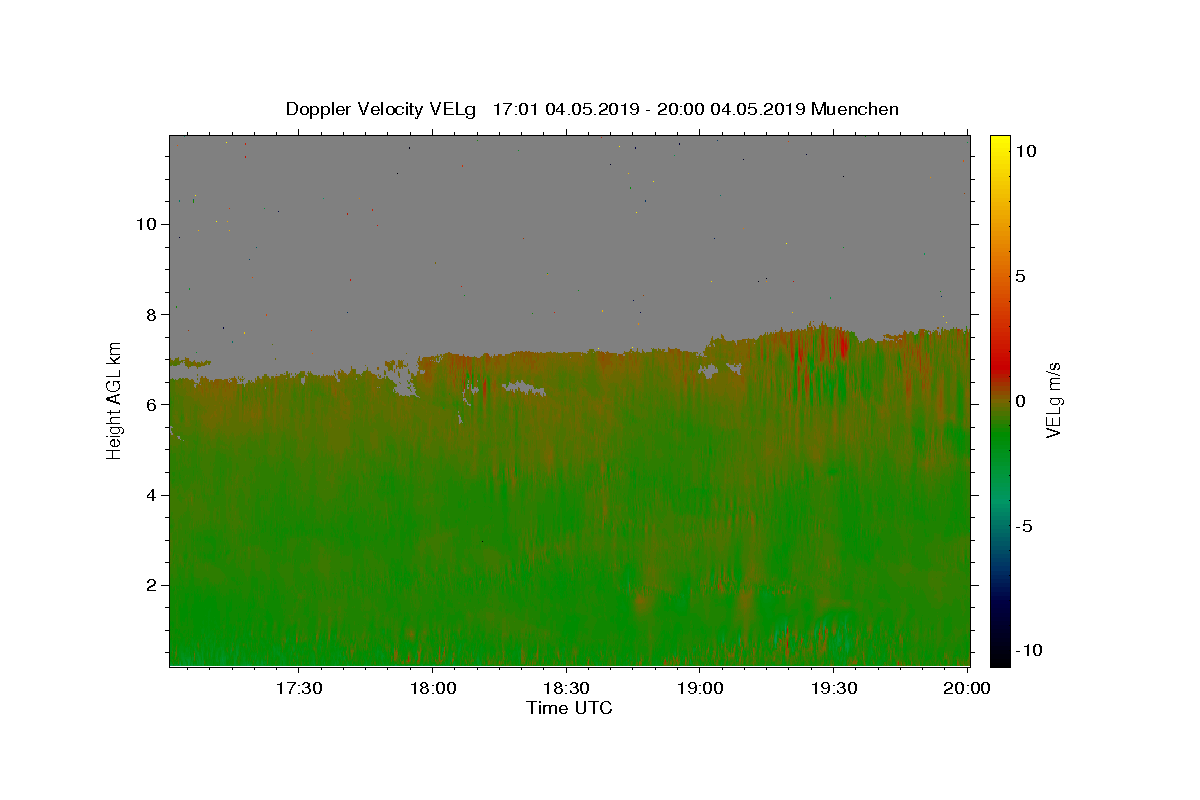Viewport: 1200px width, 800px height.
Task: Click the black bottom of the colorbar
Action: coord(999,658)
